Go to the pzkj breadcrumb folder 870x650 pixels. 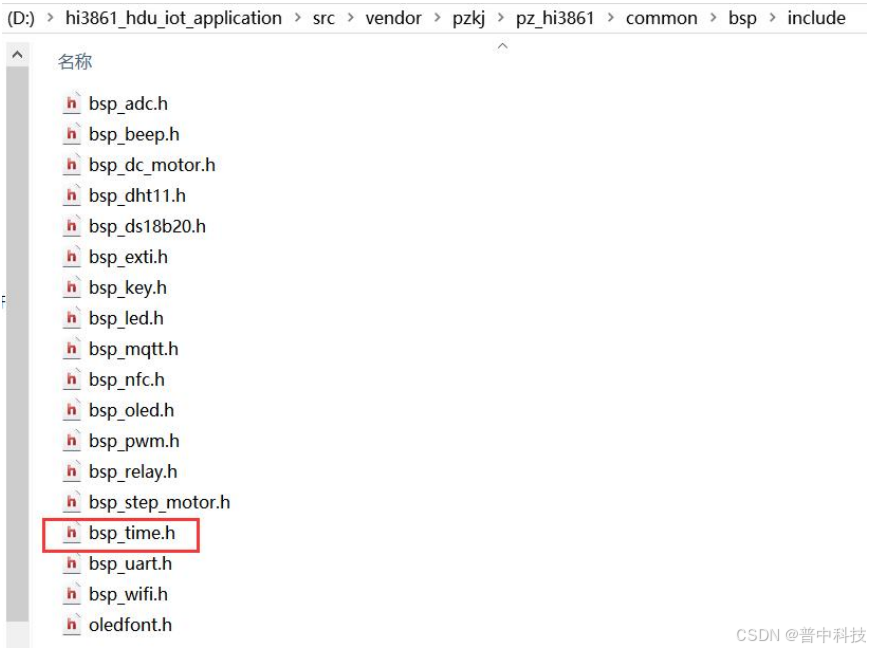(x=469, y=18)
